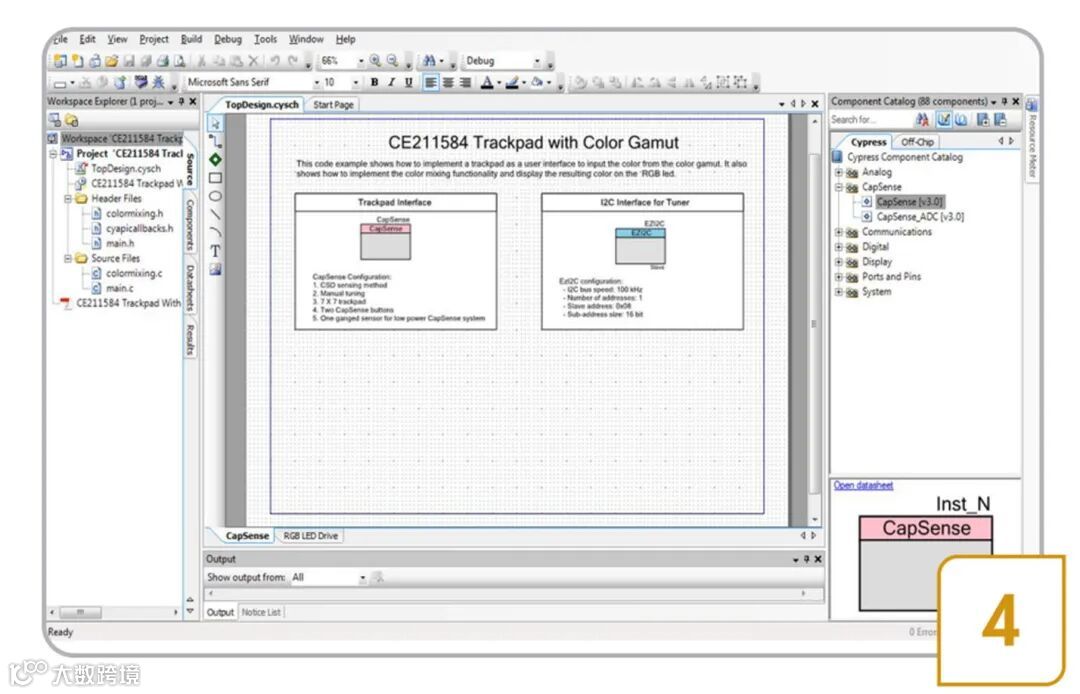Open the Show output from All dropdown
Image resolution: width=1080 pixels, height=694 pixels.
click(x=362, y=578)
